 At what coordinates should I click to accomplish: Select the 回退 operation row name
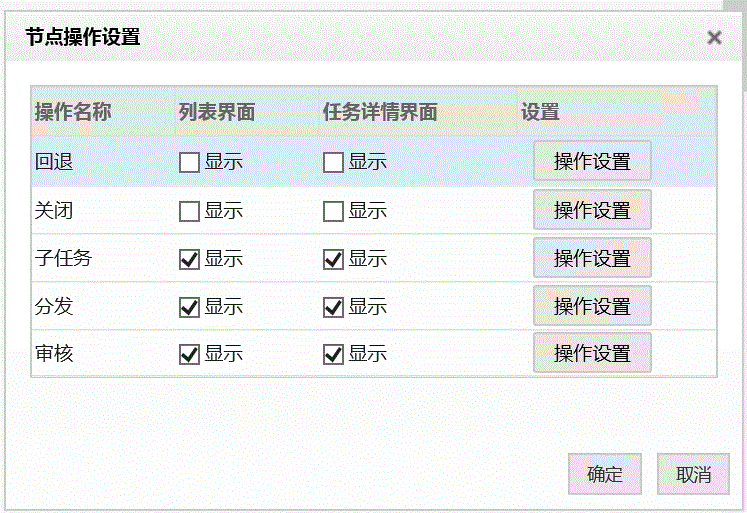coord(54,161)
